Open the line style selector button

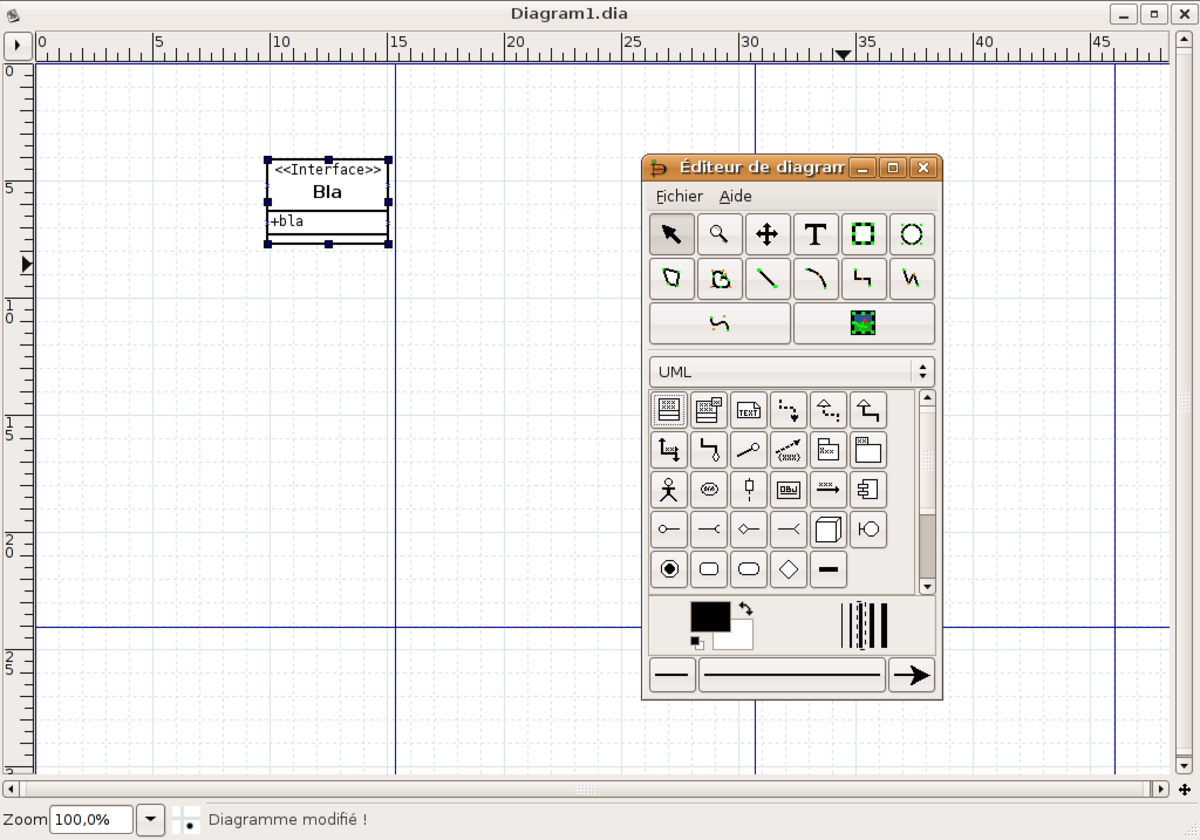tap(792, 675)
